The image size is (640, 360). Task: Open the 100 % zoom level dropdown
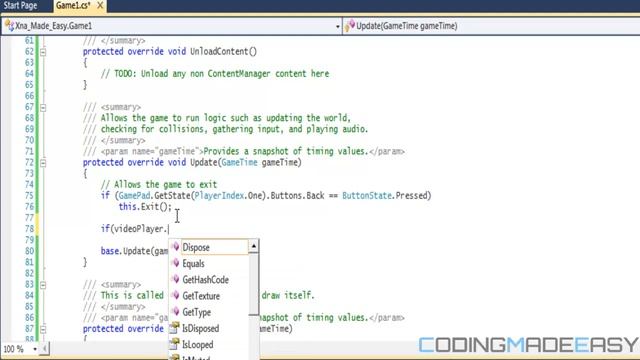point(35,349)
